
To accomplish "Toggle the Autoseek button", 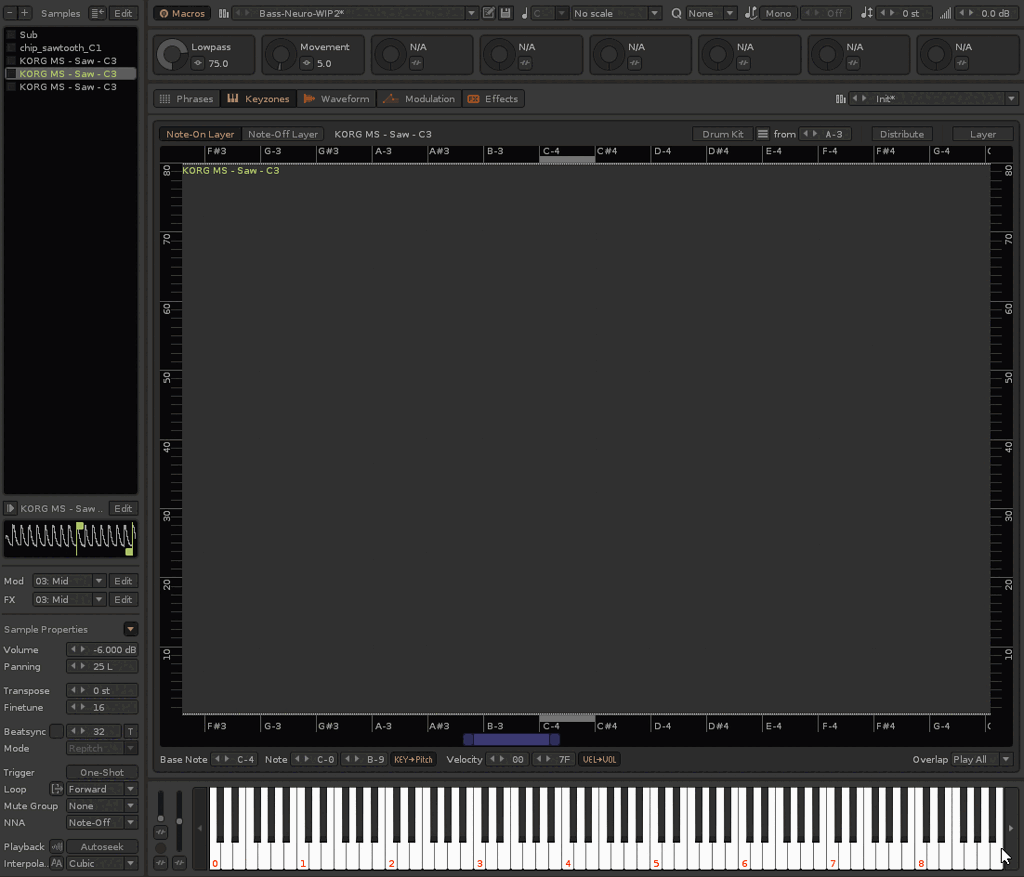I will point(102,846).
